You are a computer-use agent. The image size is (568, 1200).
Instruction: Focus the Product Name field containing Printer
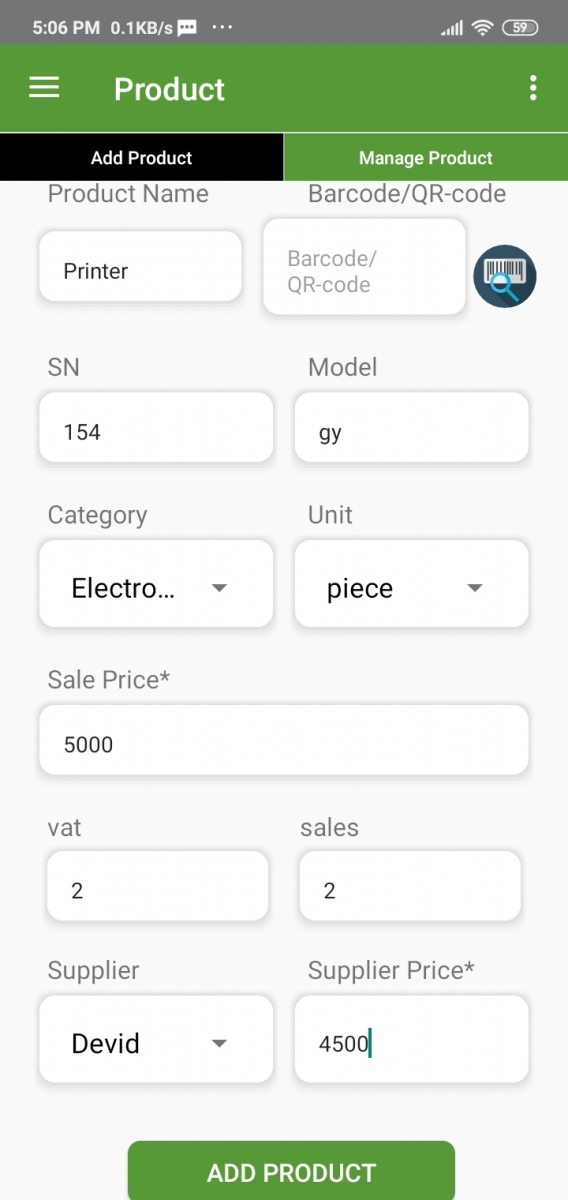140,266
